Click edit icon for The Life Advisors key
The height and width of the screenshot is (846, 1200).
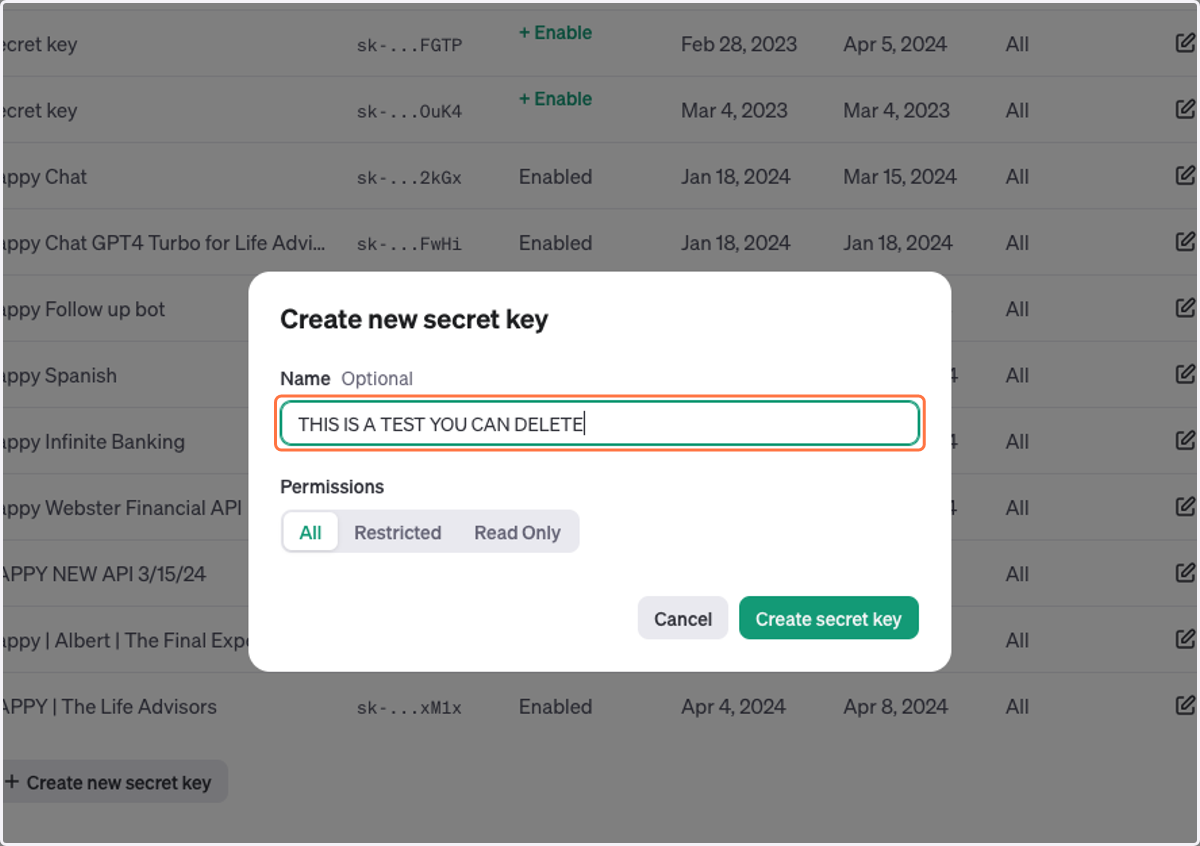tap(1185, 706)
